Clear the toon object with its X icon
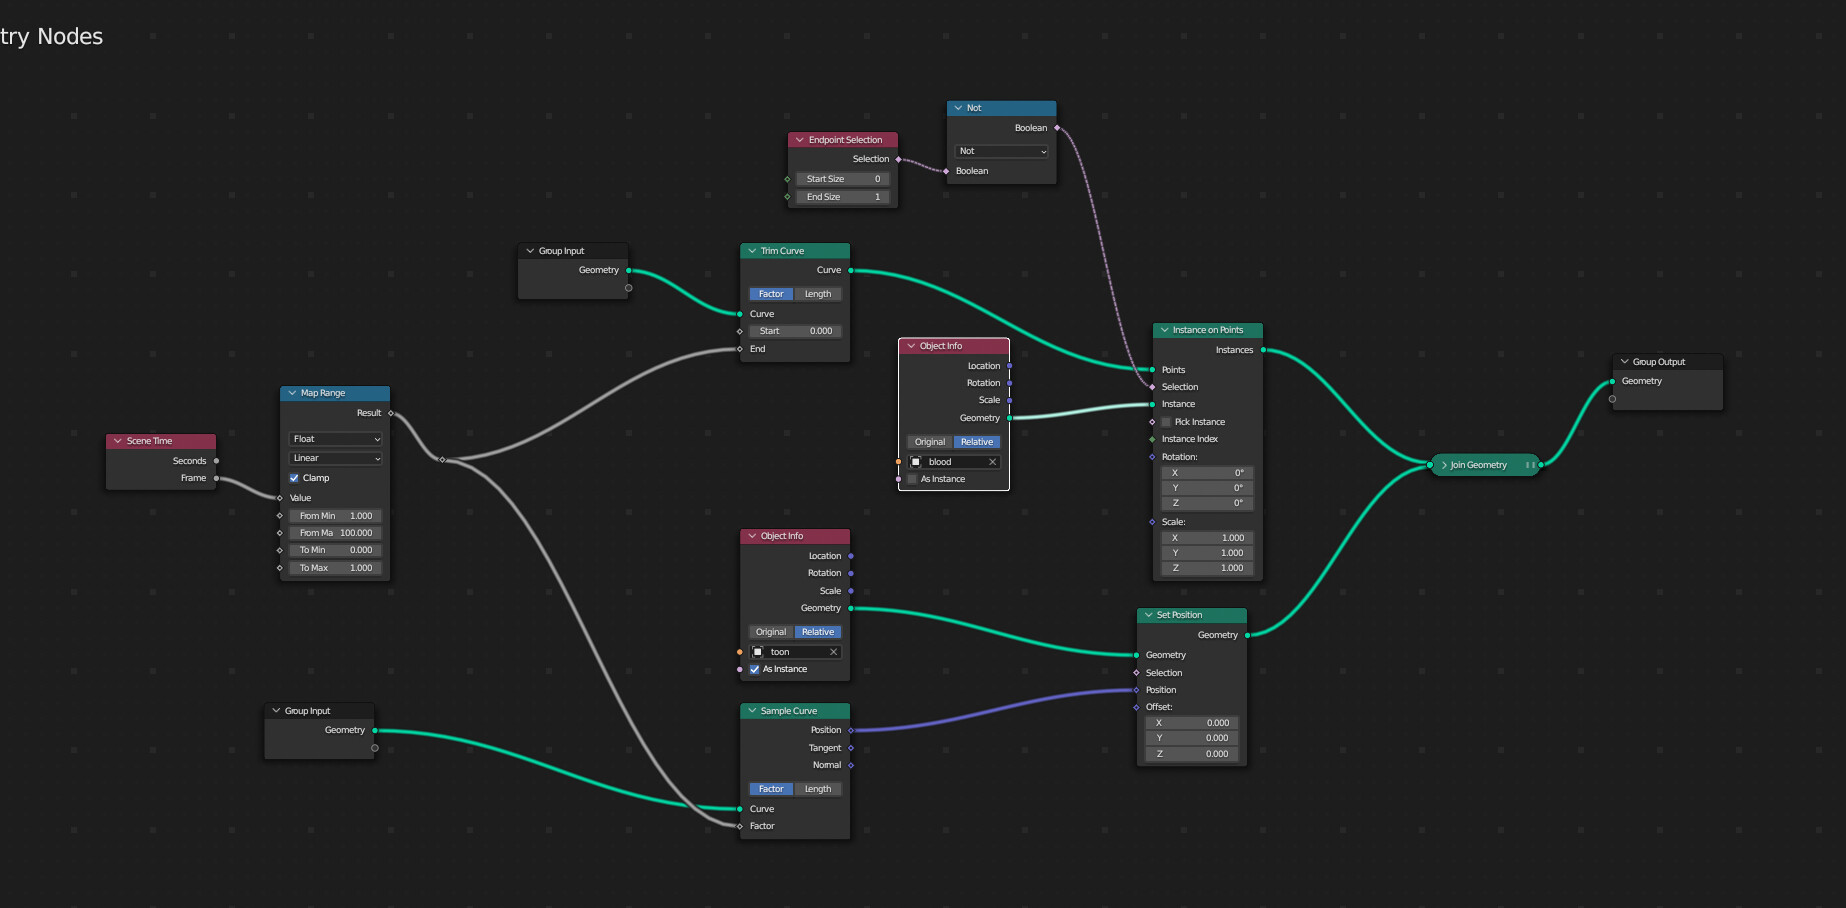 point(833,652)
